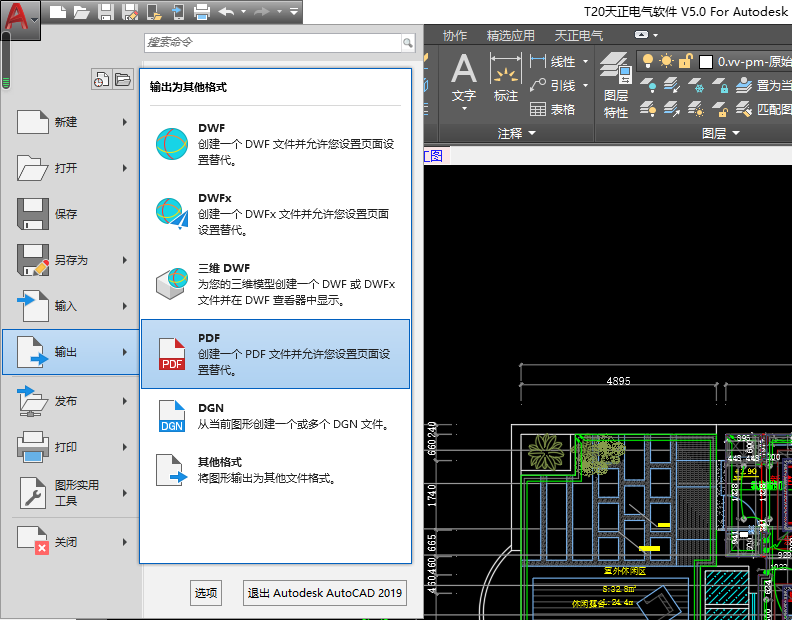Click the 表格 table button
The width and height of the screenshot is (792, 620).
coord(553,109)
